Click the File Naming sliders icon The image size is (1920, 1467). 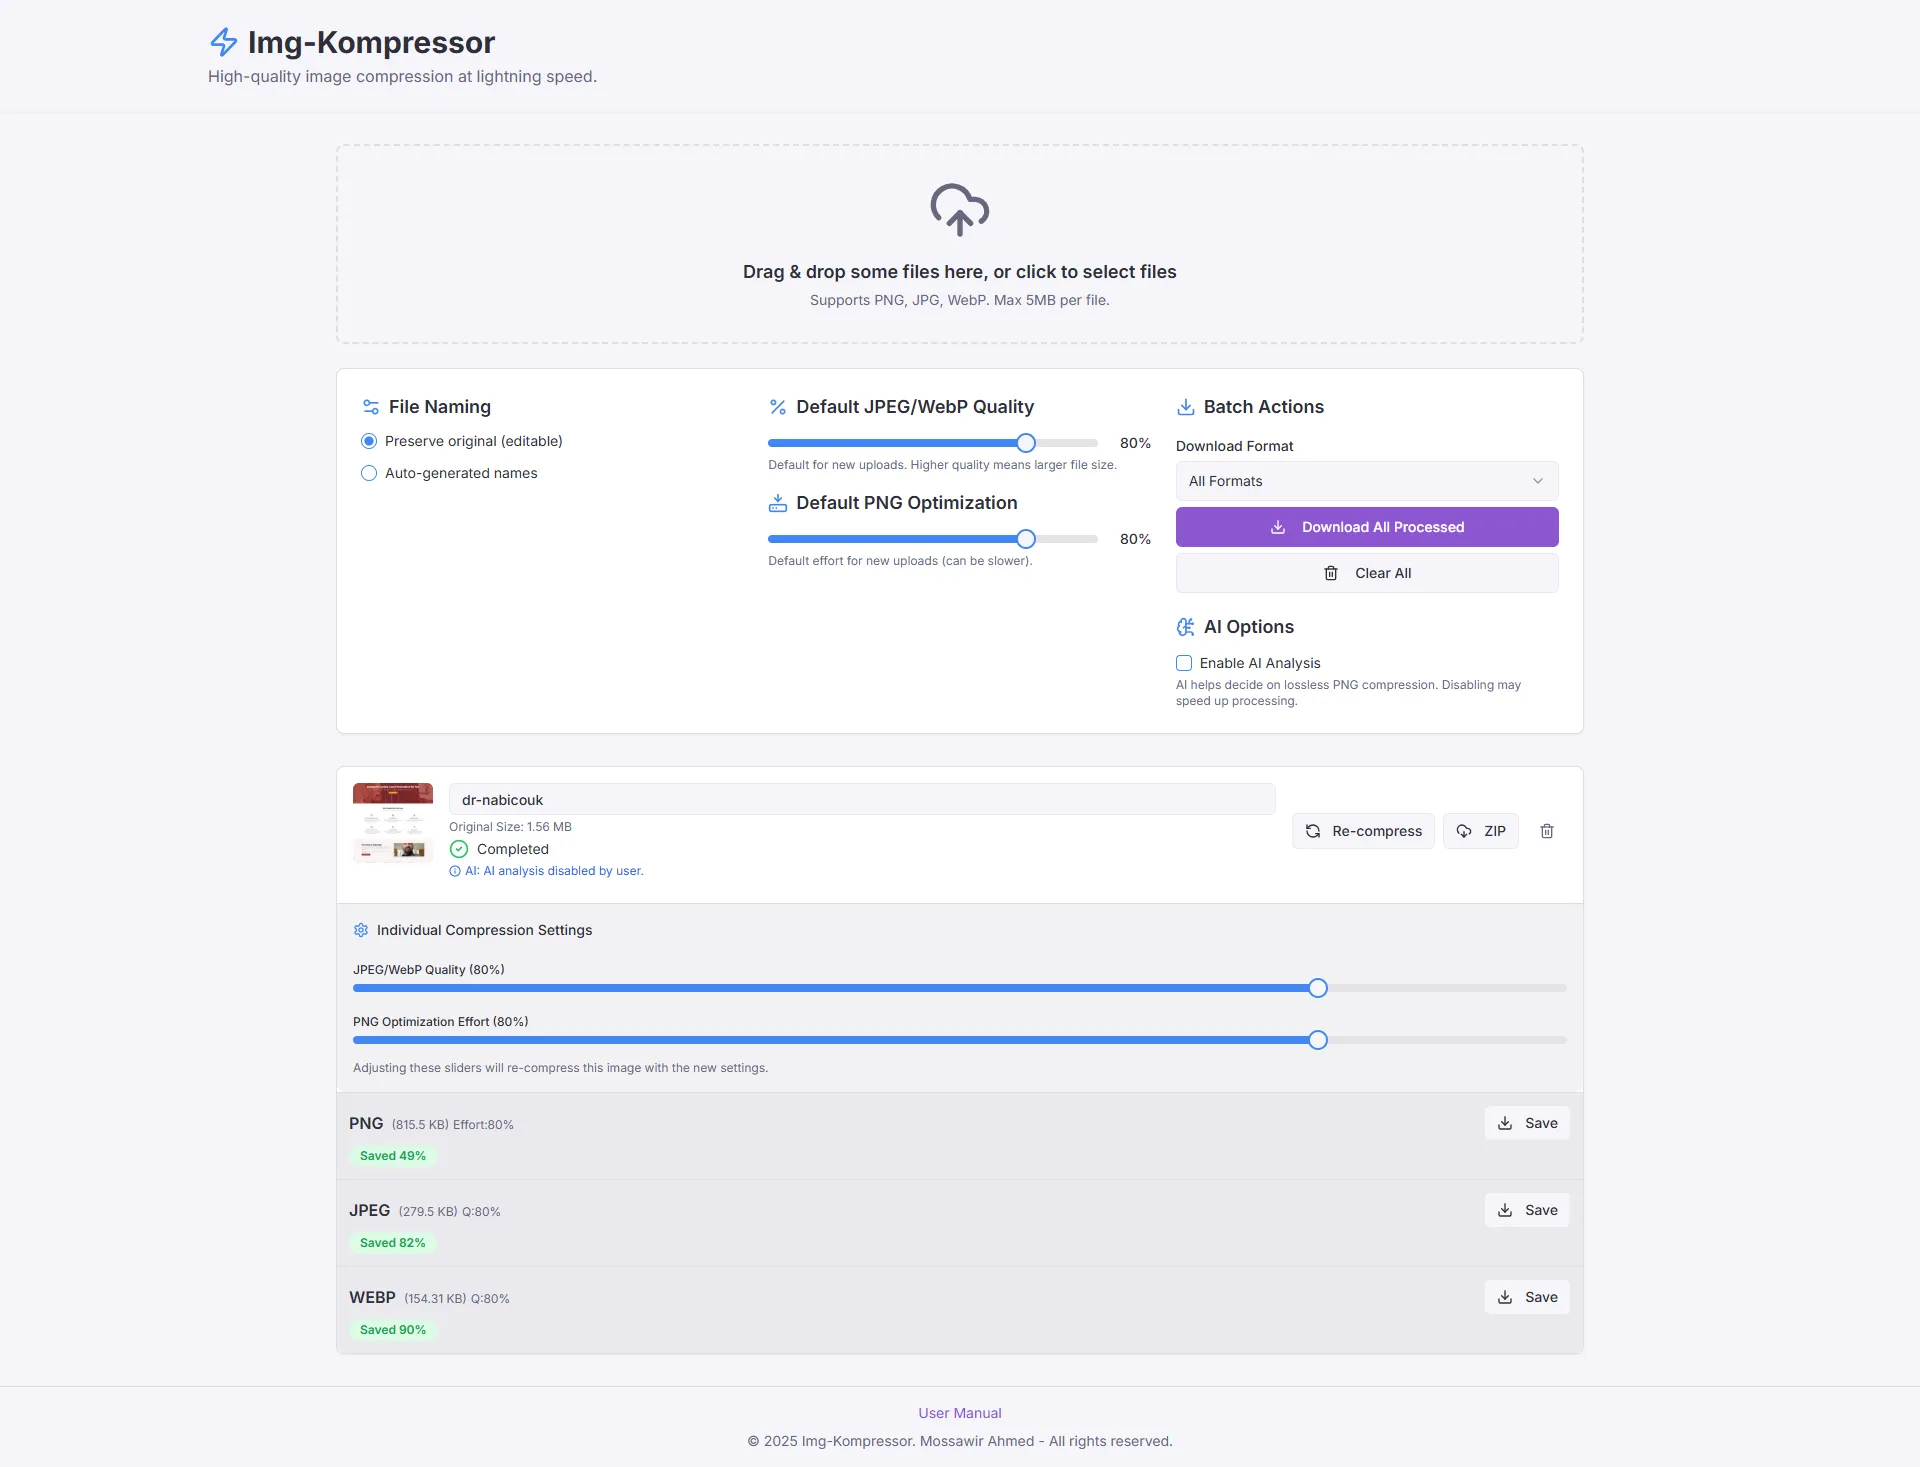pos(371,407)
